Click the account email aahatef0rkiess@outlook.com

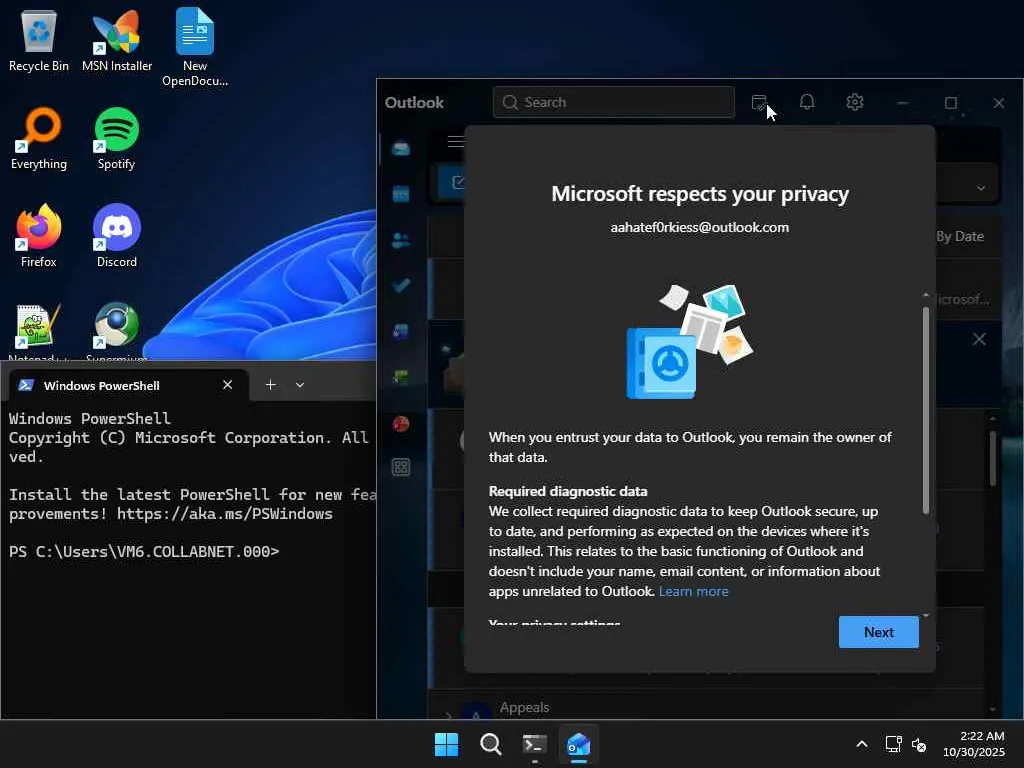coord(699,227)
